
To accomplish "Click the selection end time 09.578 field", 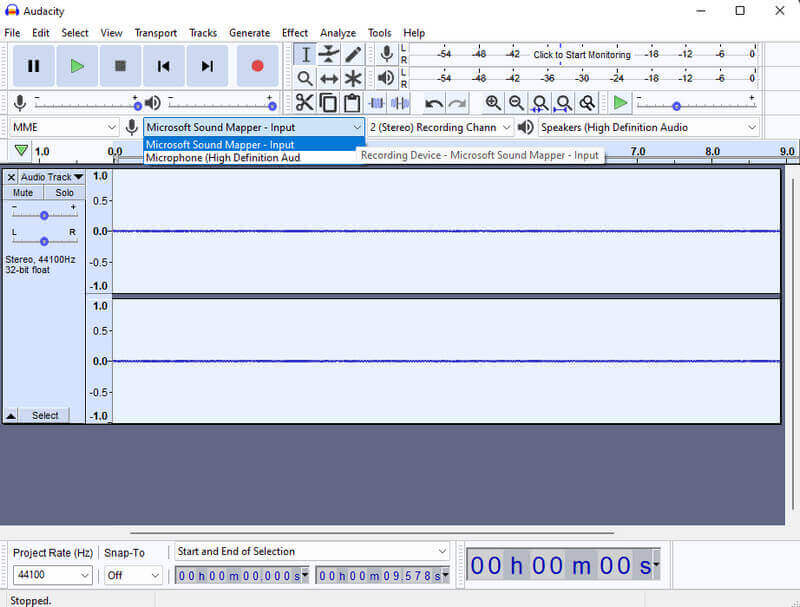I will click(382, 576).
